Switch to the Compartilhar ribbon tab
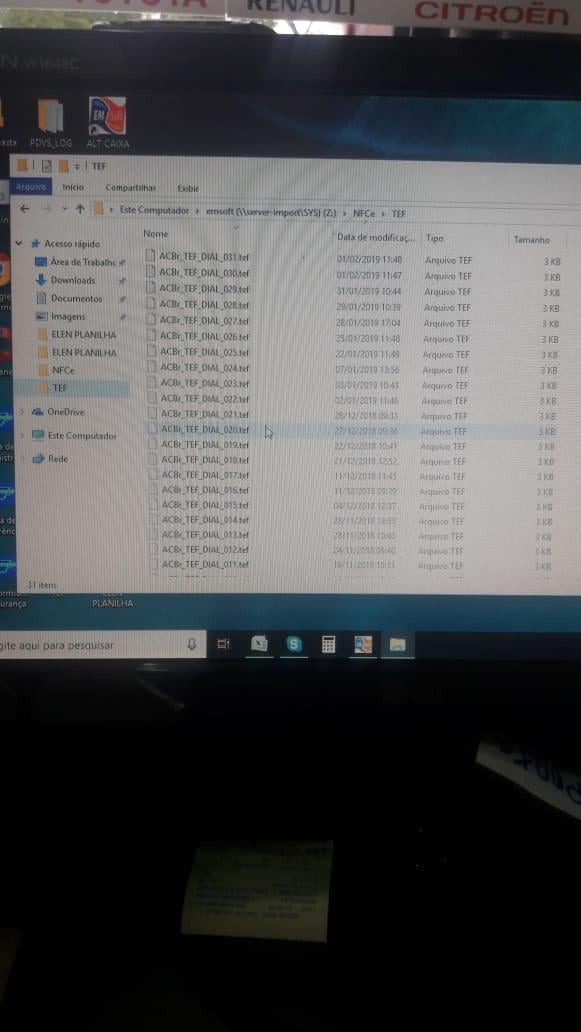This screenshot has width=581, height=1032. coord(130,188)
